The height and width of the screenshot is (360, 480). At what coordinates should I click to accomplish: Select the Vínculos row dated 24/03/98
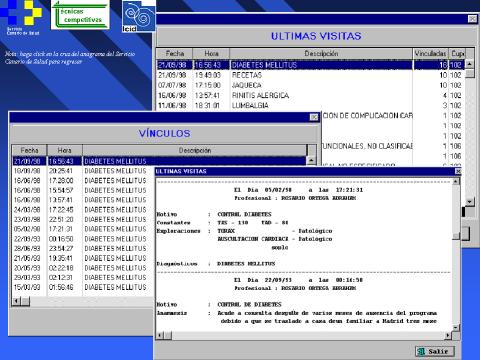pyautogui.click(x=83, y=210)
